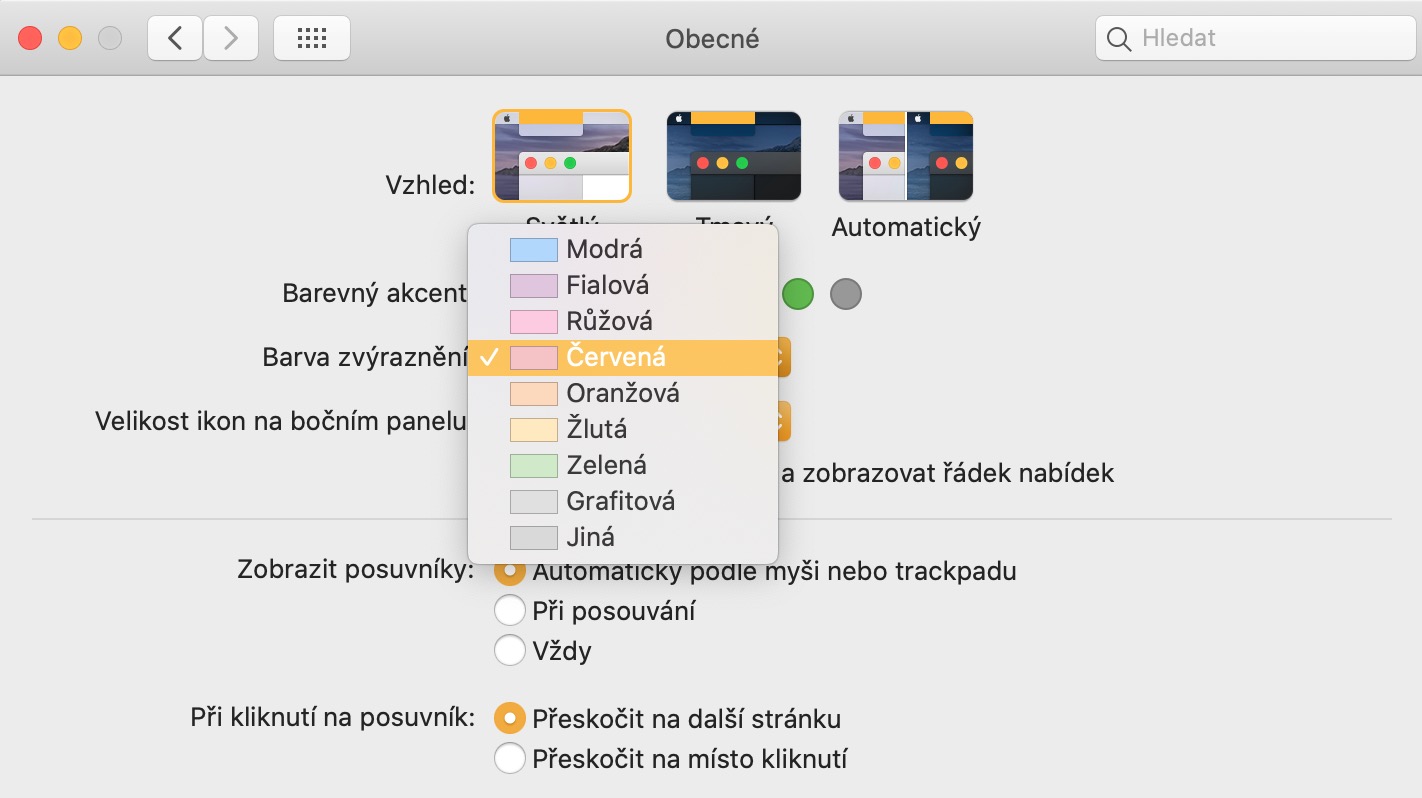The height and width of the screenshot is (798, 1422).
Task: Choose Oranžová in the dropdown list
Action: pyautogui.click(x=622, y=393)
